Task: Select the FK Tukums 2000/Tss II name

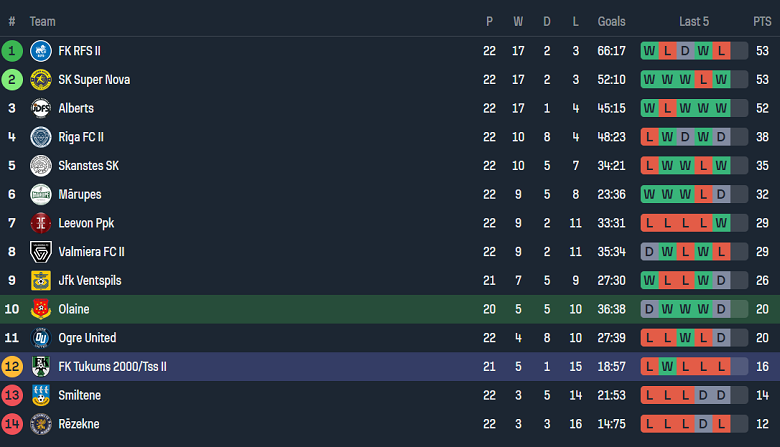Action: click(112, 367)
